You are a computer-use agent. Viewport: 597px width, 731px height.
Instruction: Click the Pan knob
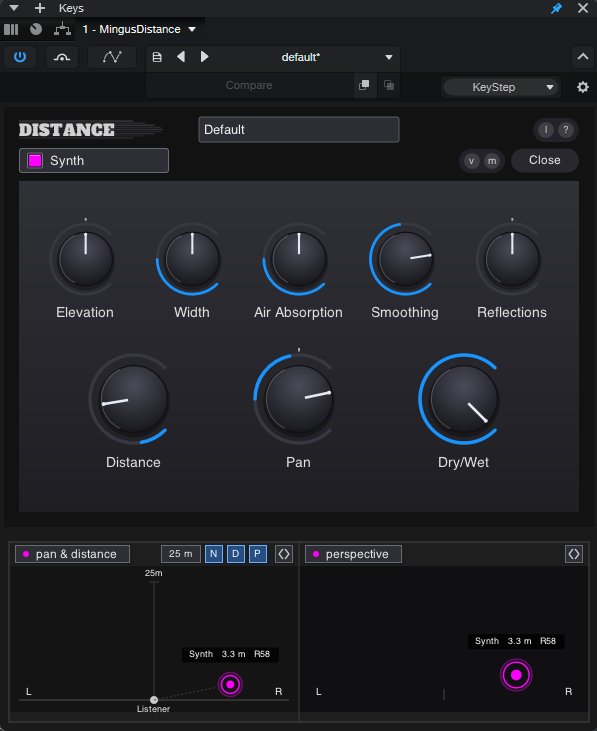click(299, 399)
